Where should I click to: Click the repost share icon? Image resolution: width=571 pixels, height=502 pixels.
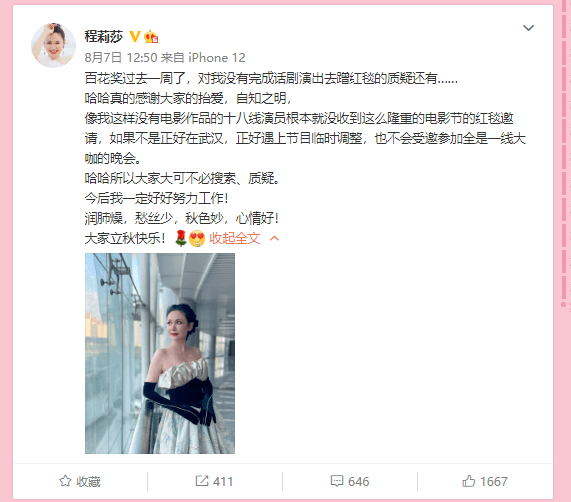click(x=202, y=481)
